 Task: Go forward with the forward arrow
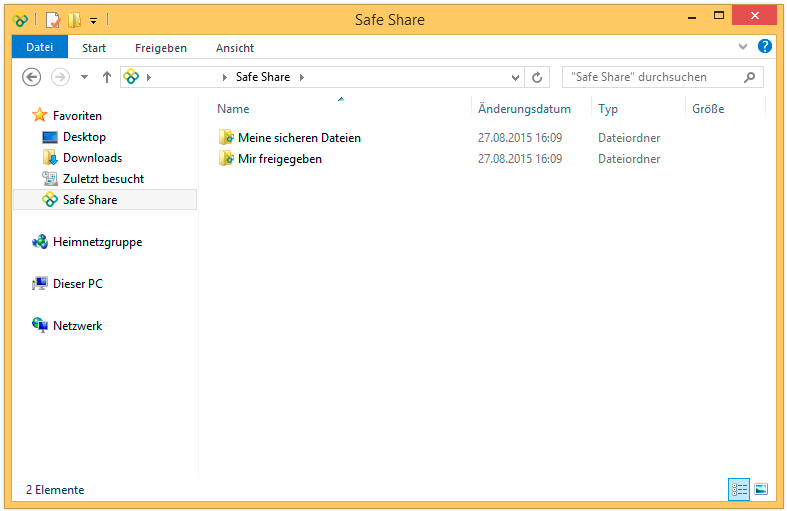[x=60, y=77]
